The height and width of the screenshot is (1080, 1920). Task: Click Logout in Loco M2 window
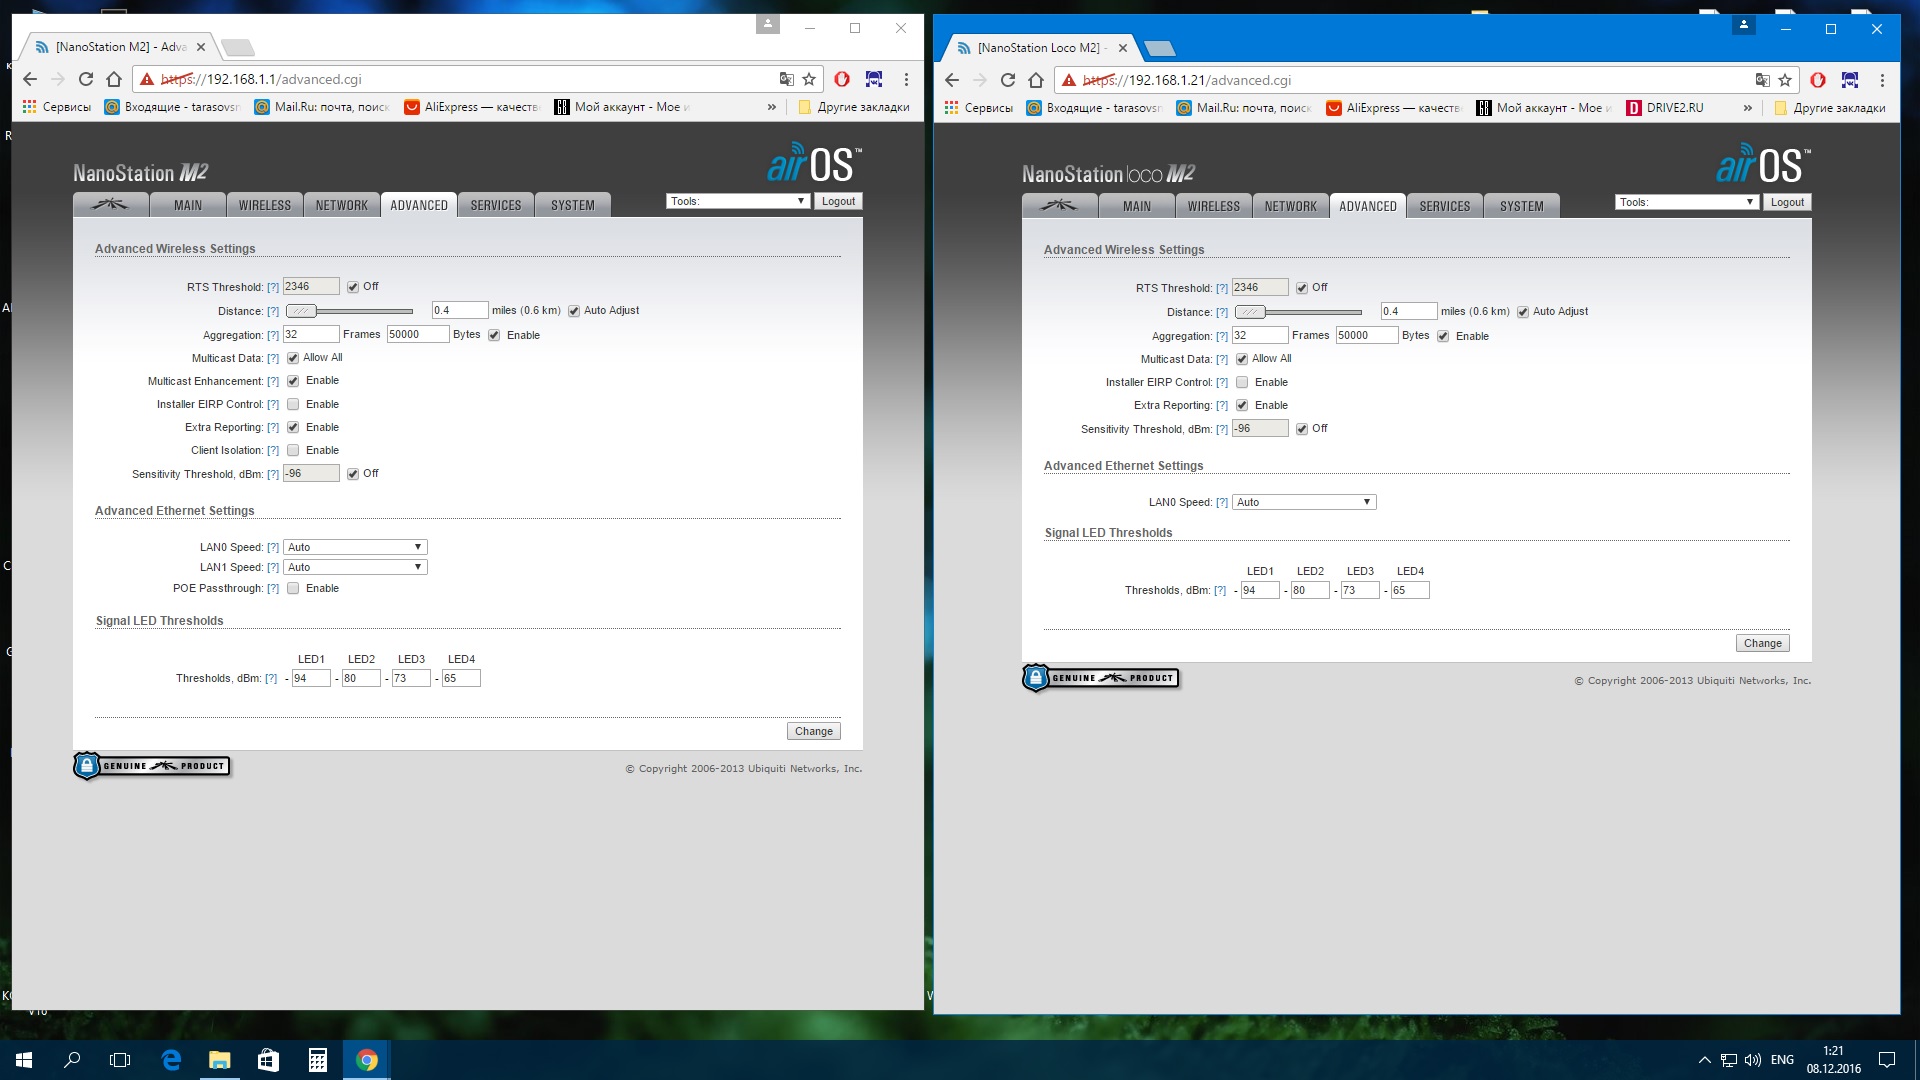(1787, 202)
